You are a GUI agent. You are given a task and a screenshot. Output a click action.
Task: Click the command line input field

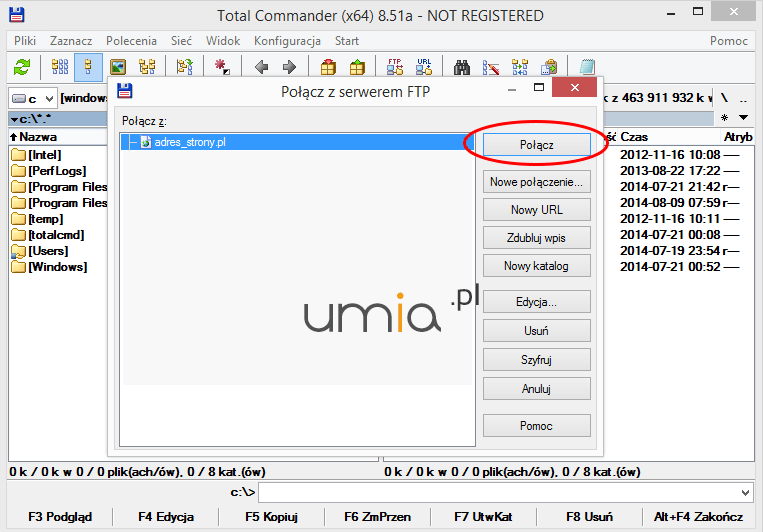(500, 492)
